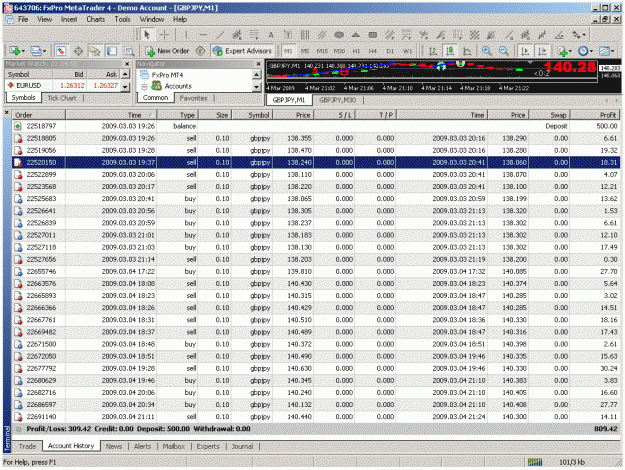Select M1 timeframe button
The height and width of the screenshot is (470, 625).
pyautogui.click(x=288, y=51)
